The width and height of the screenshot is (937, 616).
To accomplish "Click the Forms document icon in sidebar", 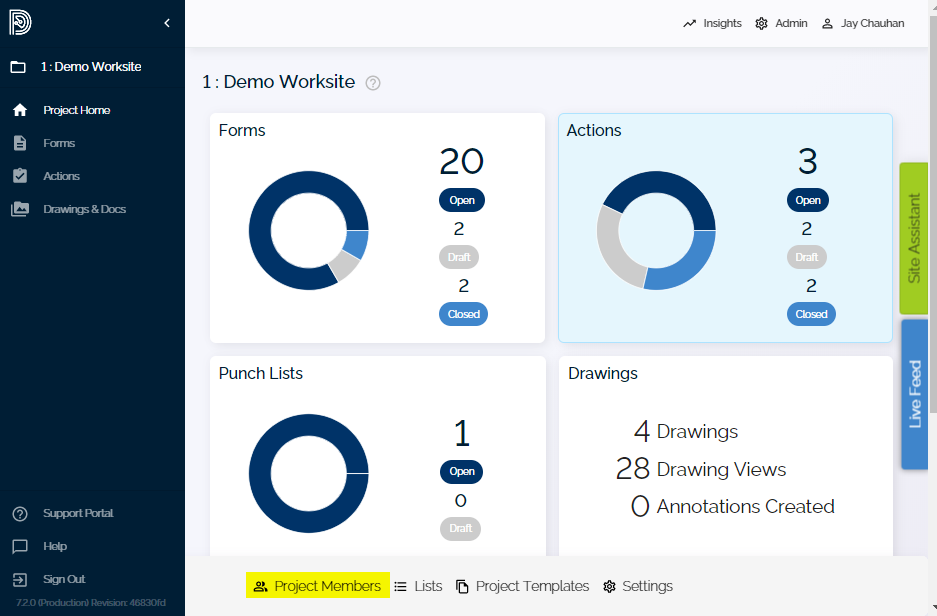I will [20, 143].
